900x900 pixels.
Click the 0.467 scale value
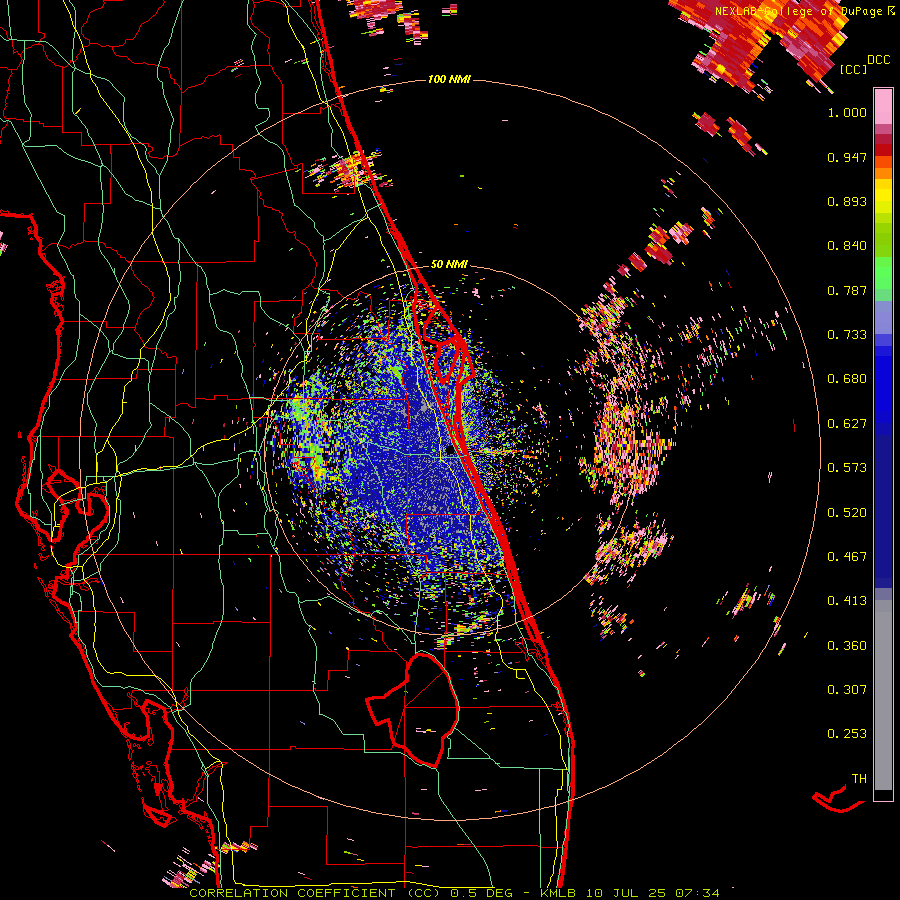(x=847, y=557)
